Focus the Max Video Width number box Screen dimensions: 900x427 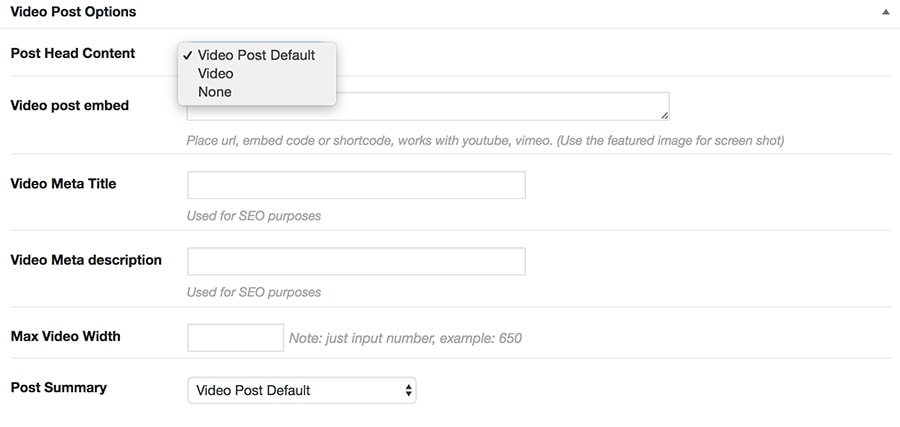click(235, 337)
